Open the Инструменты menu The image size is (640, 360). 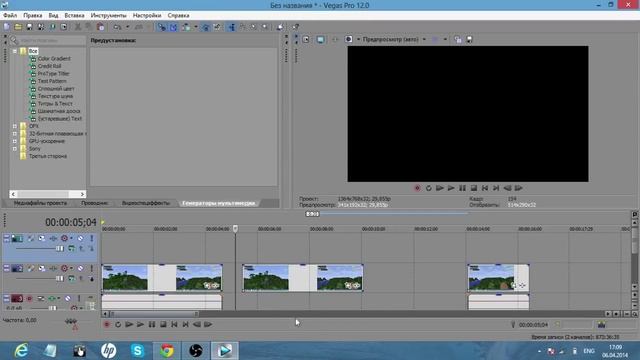tap(109, 16)
